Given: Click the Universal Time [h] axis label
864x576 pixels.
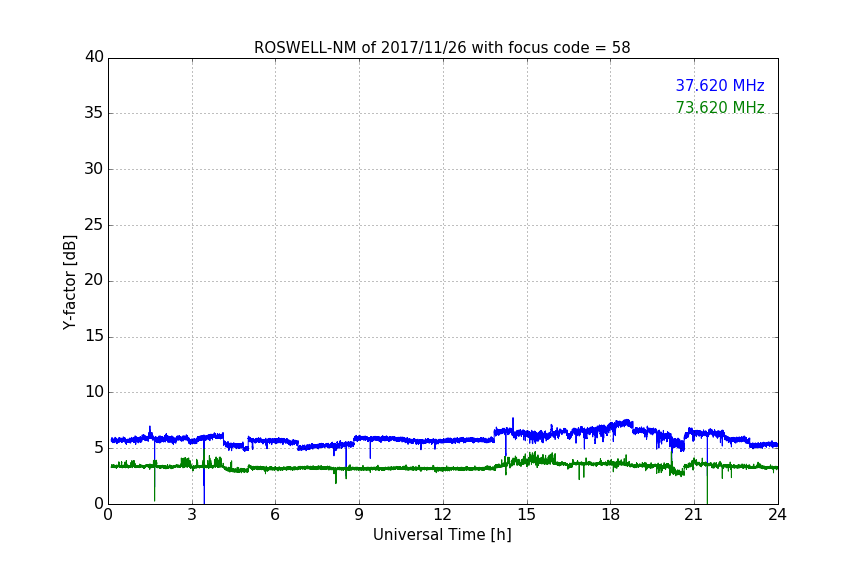Looking at the screenshot, I should 442,535.
